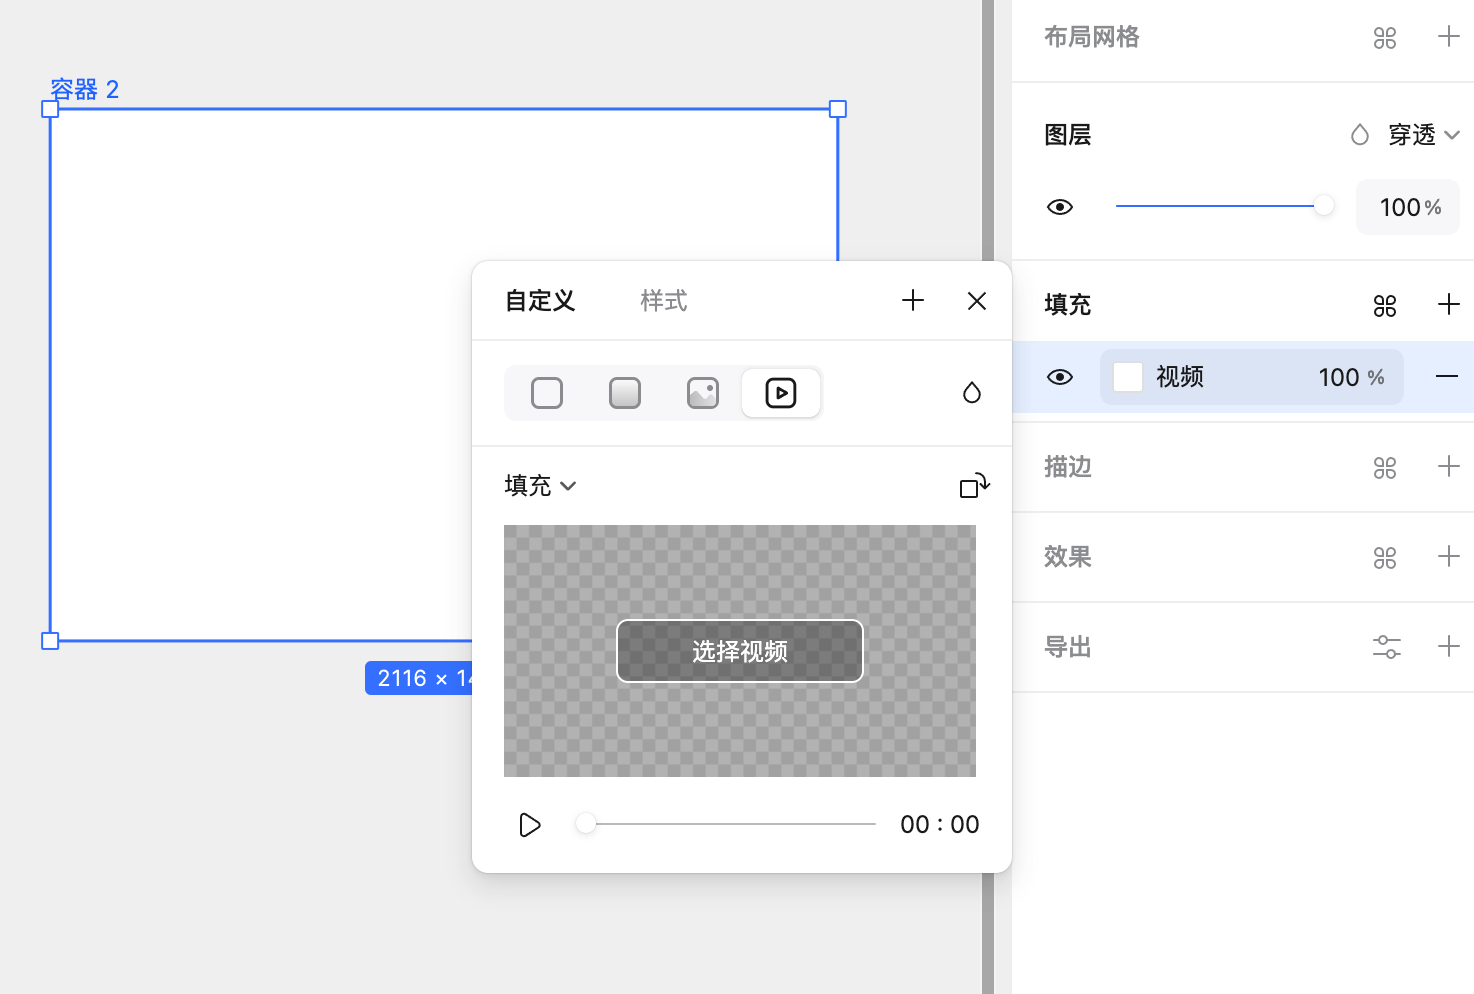This screenshot has height=994, width=1474.
Task: Open the 穿透 blend mode dropdown
Action: pyautogui.click(x=1423, y=135)
